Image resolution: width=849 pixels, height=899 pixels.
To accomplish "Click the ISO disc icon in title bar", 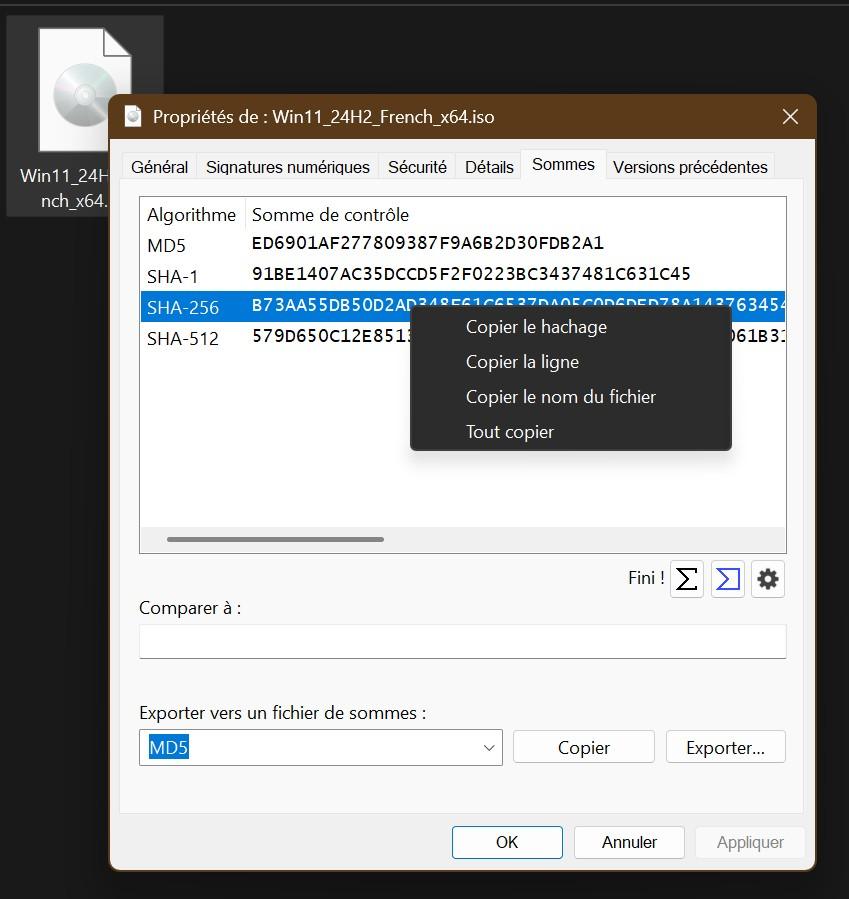I will coord(133,116).
